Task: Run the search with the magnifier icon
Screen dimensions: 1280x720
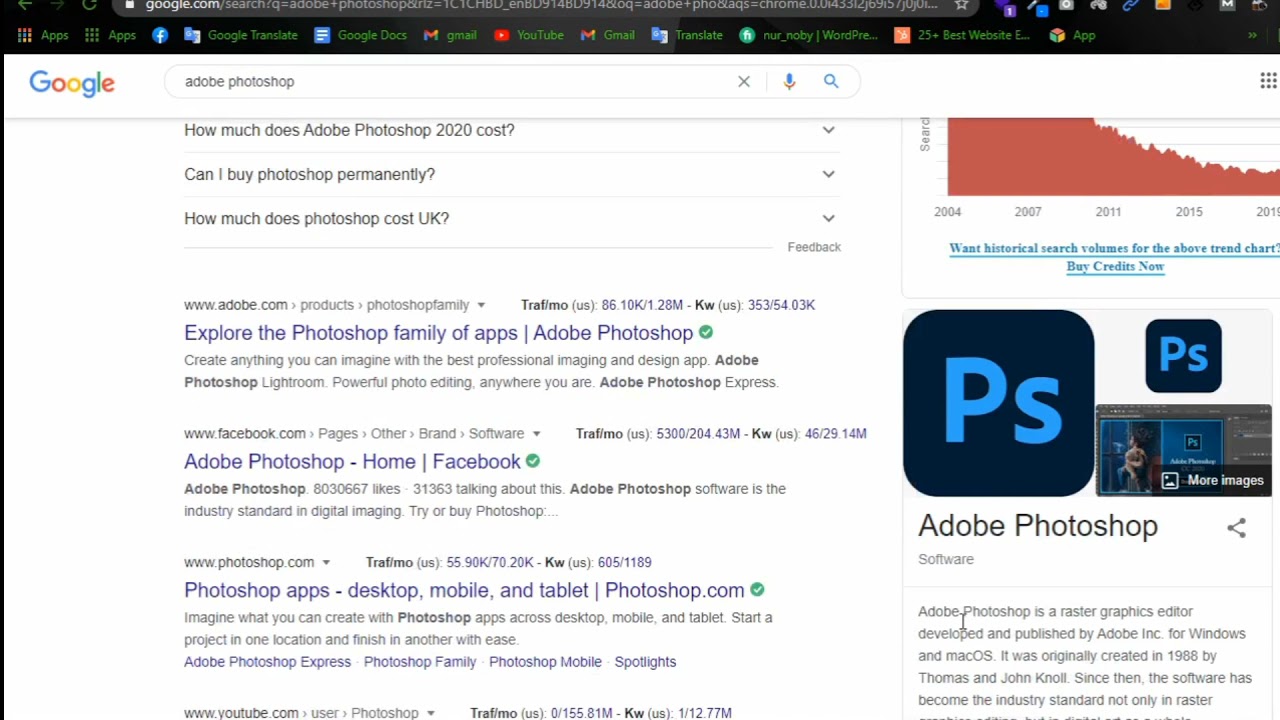Action: pyautogui.click(x=831, y=81)
